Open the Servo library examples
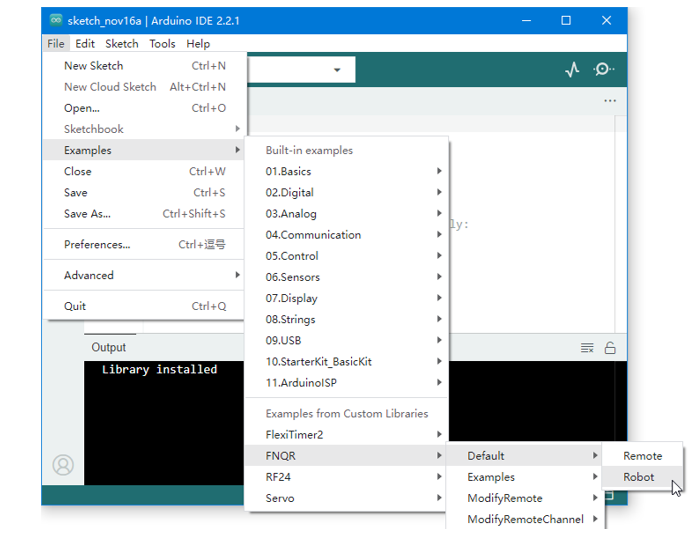The image size is (688, 533). tap(347, 498)
